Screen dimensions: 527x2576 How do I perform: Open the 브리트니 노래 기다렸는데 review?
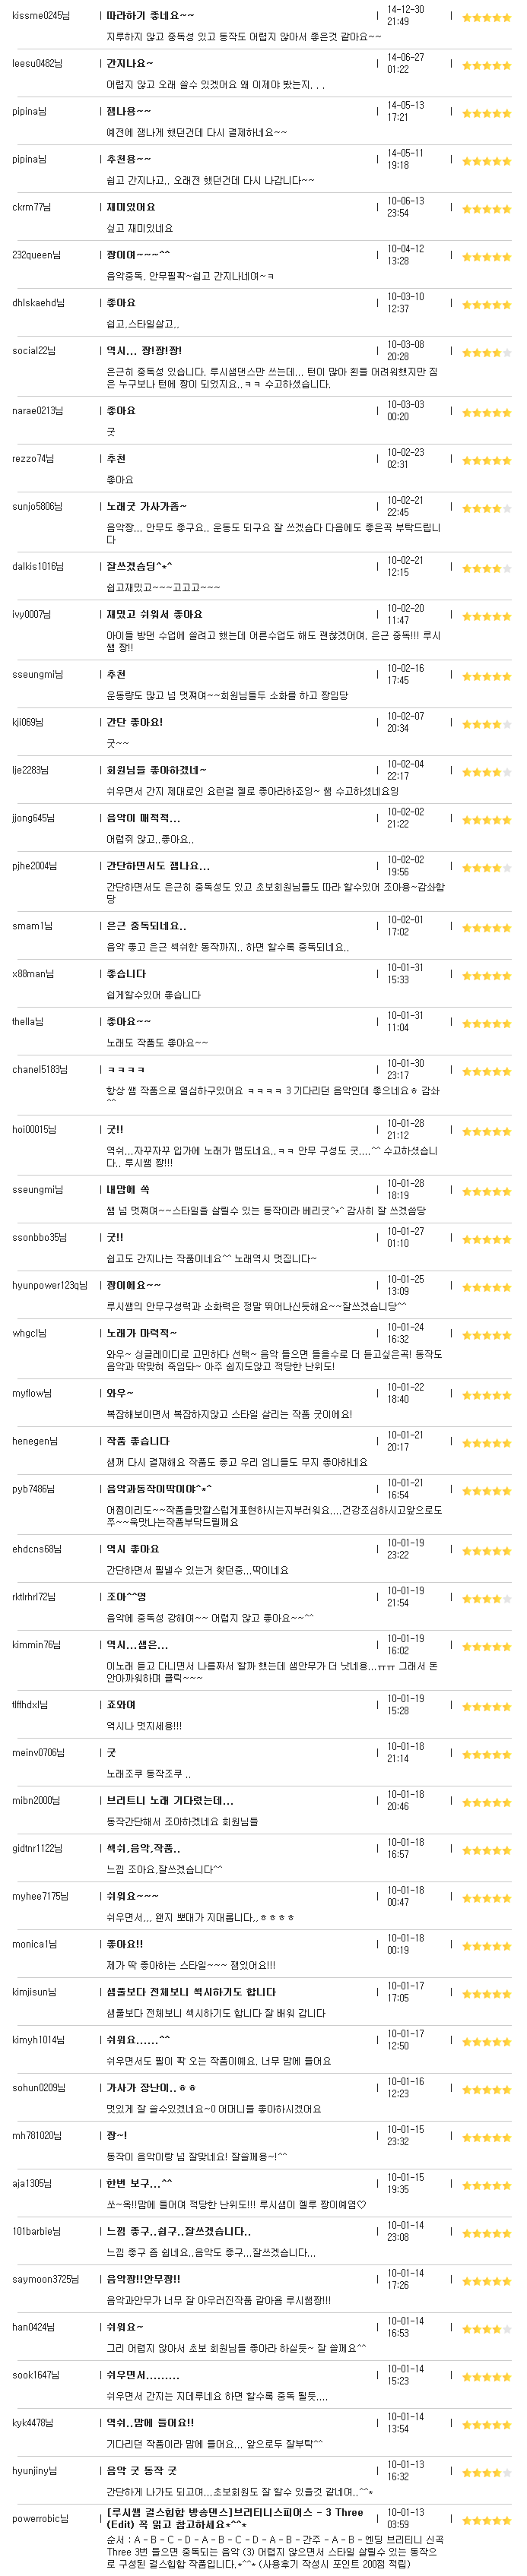tap(170, 1800)
